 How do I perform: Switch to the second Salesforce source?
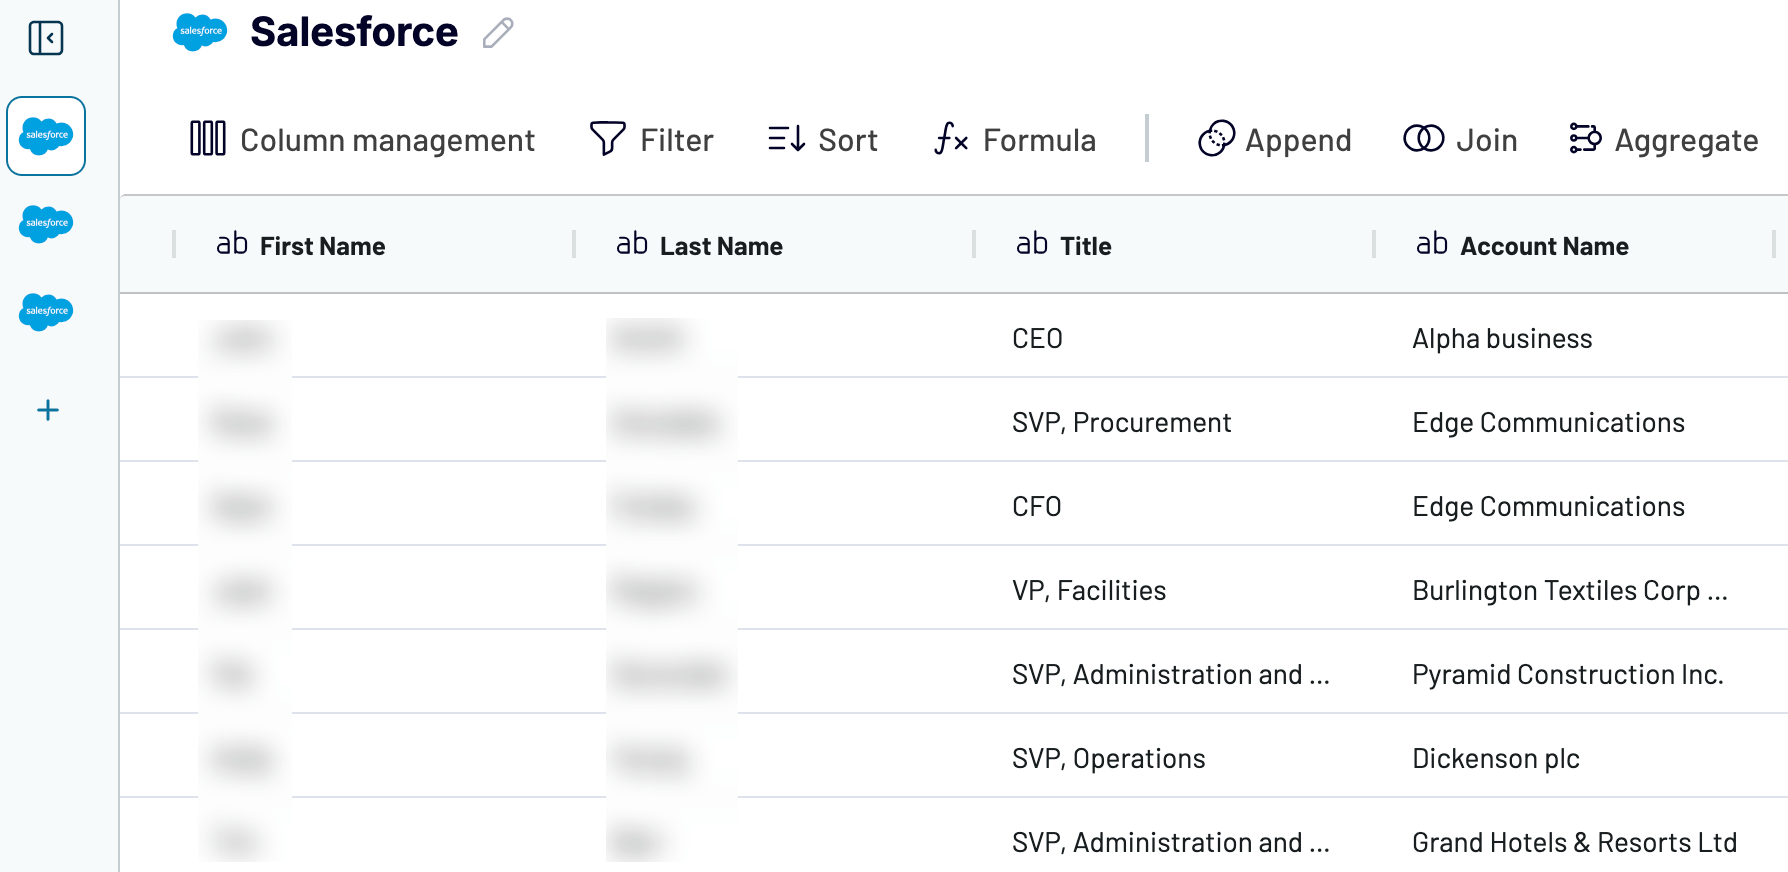tap(46, 224)
